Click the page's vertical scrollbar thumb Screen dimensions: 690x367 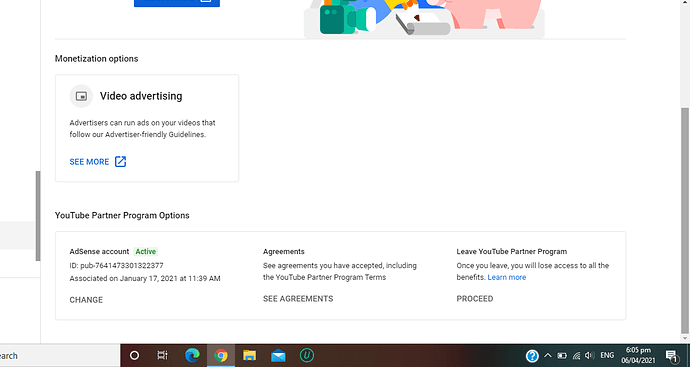pos(685,221)
